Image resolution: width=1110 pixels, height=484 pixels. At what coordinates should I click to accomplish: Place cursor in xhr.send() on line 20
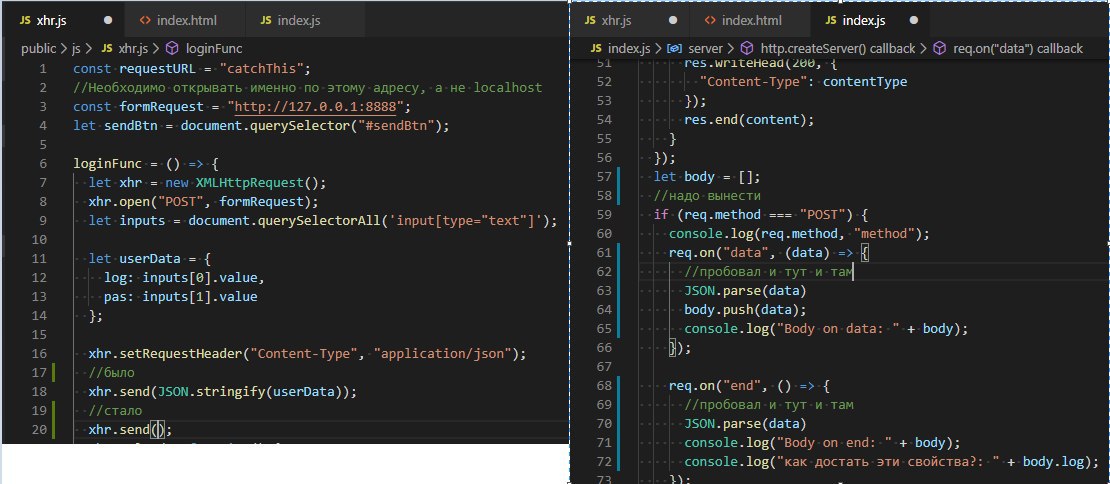(157, 430)
